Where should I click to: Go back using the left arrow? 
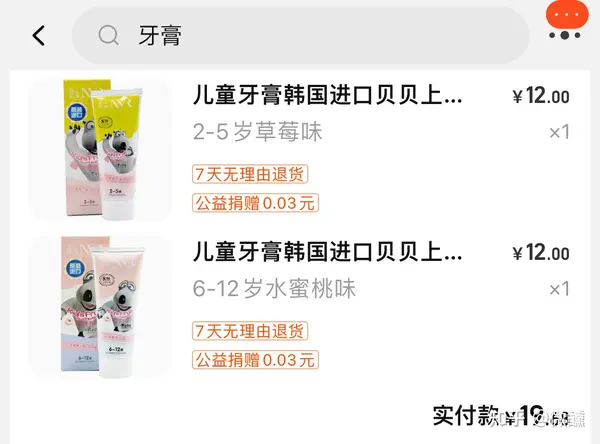tap(39, 36)
